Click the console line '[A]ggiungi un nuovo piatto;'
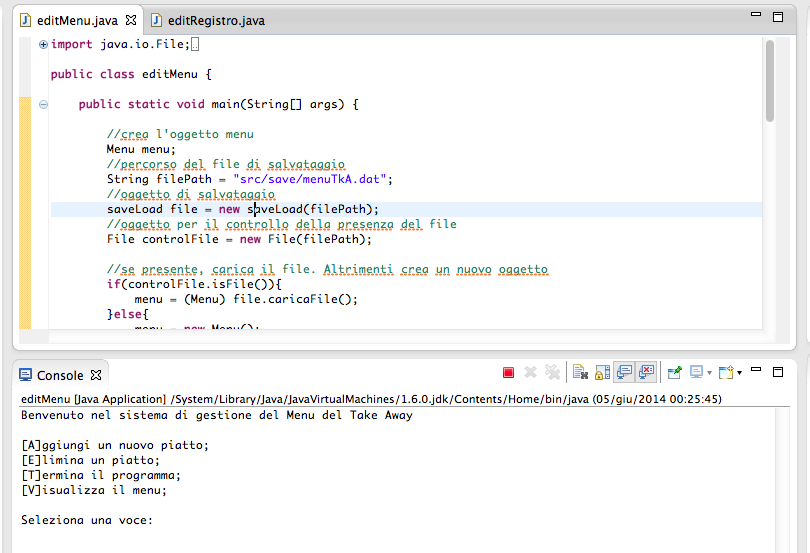Viewport: 810px width, 553px height. click(115, 445)
